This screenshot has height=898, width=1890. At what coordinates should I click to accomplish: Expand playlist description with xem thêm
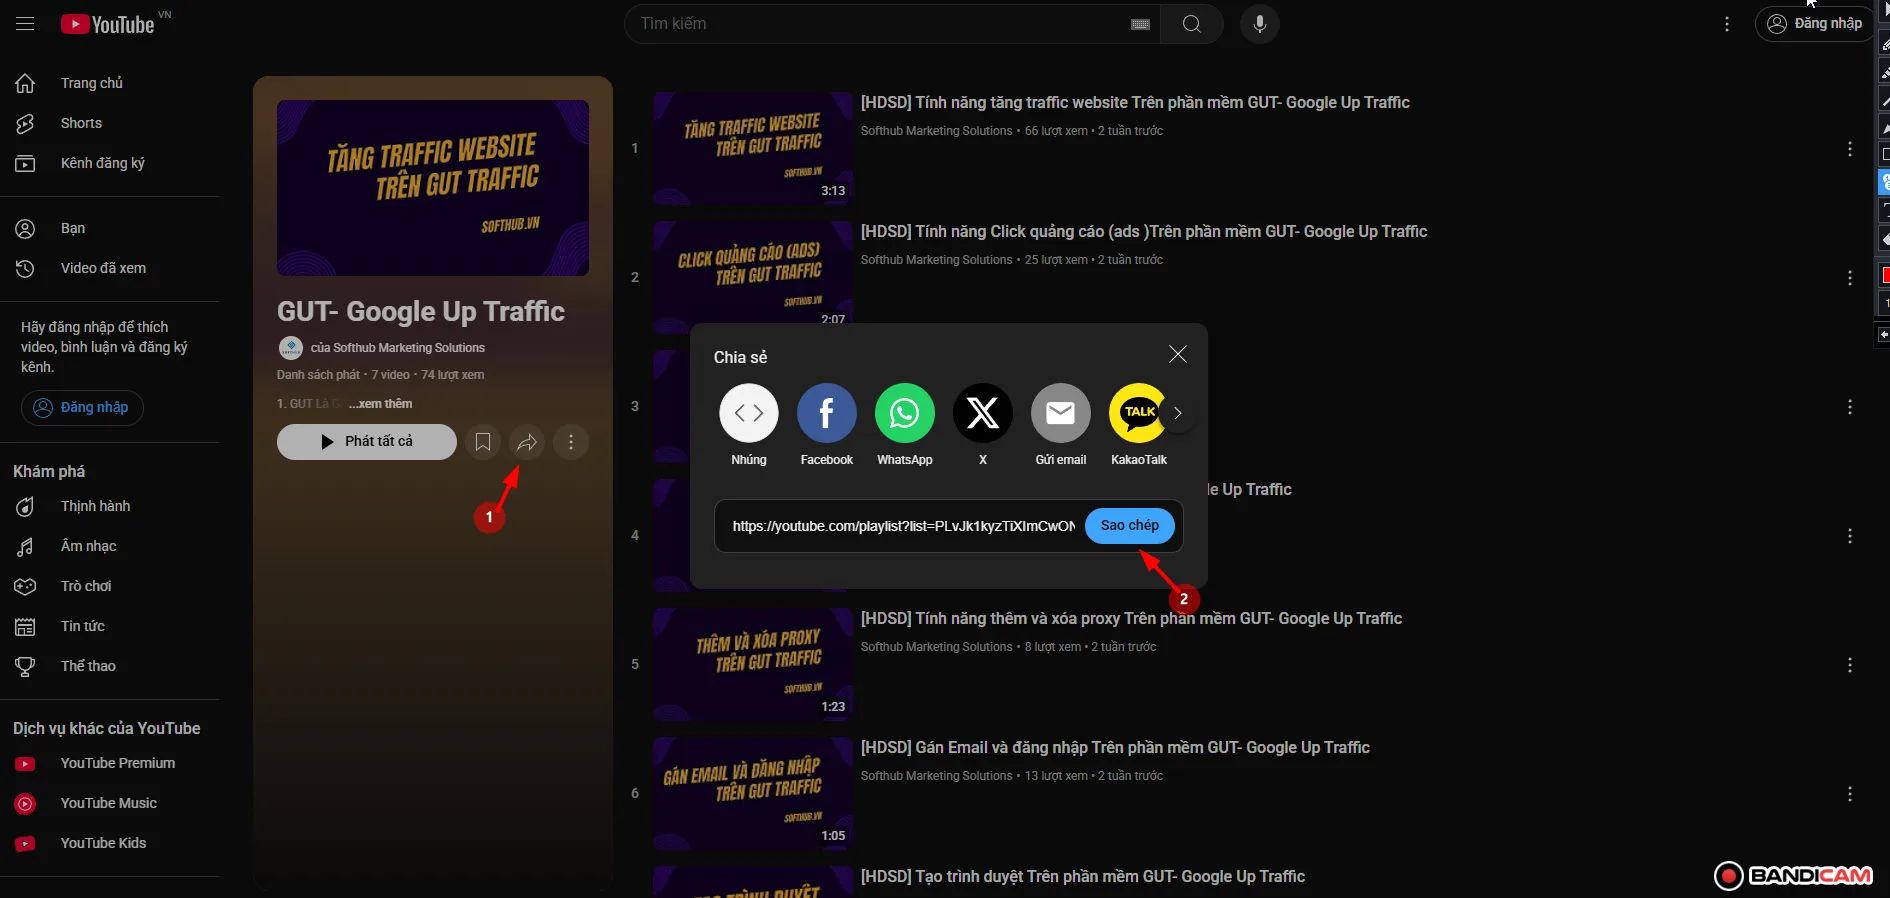pos(380,404)
